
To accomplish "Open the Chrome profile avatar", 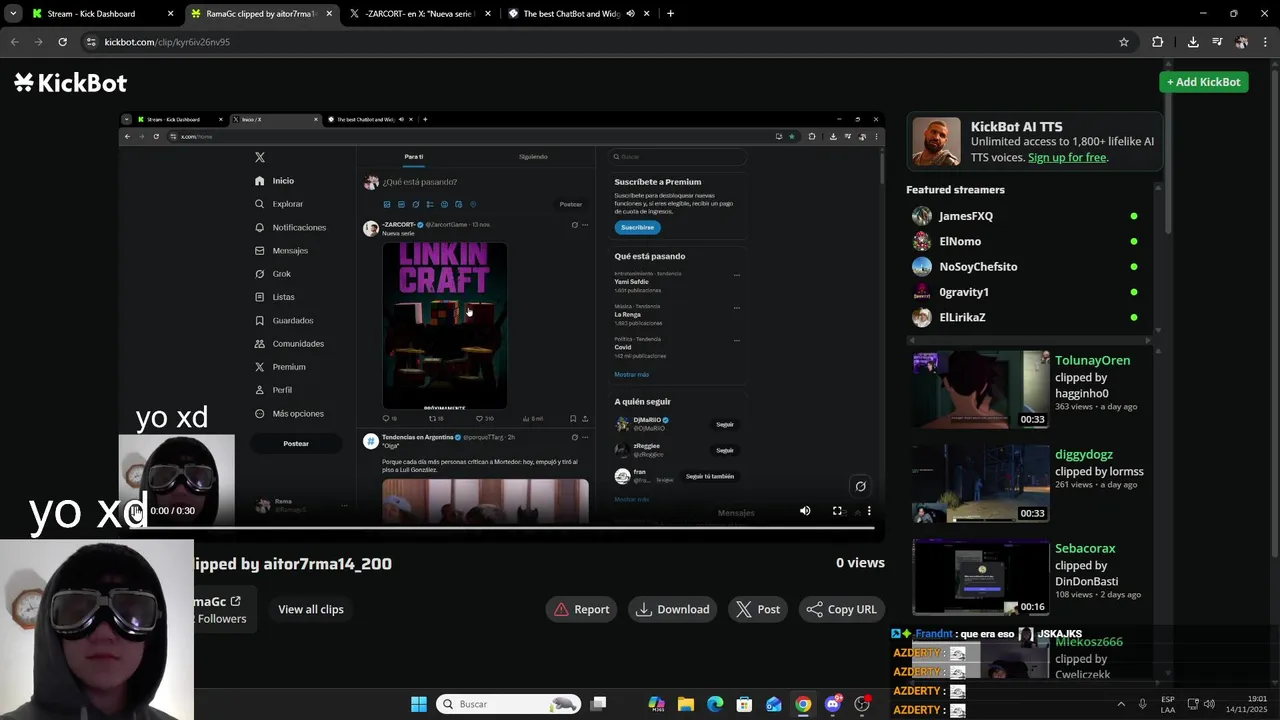I will [1242, 42].
